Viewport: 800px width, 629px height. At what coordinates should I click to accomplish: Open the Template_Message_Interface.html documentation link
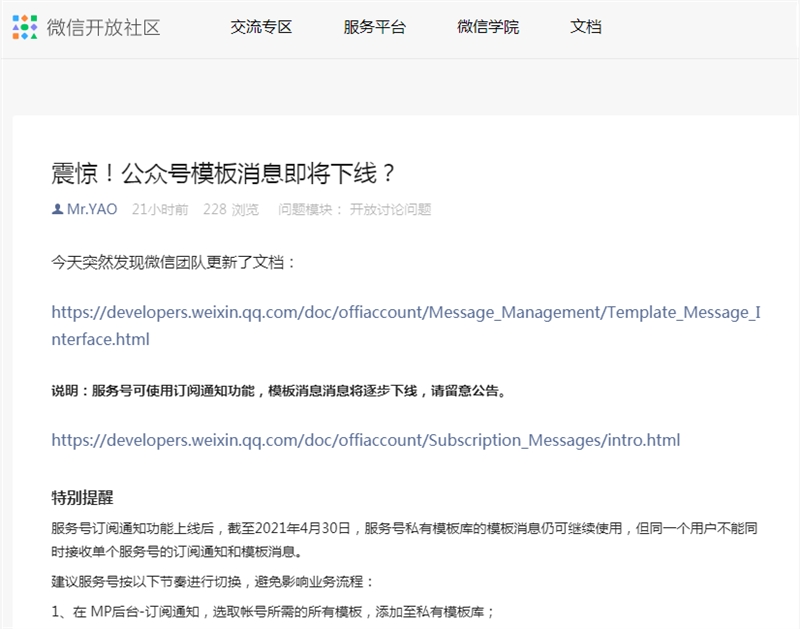[x=406, y=325]
